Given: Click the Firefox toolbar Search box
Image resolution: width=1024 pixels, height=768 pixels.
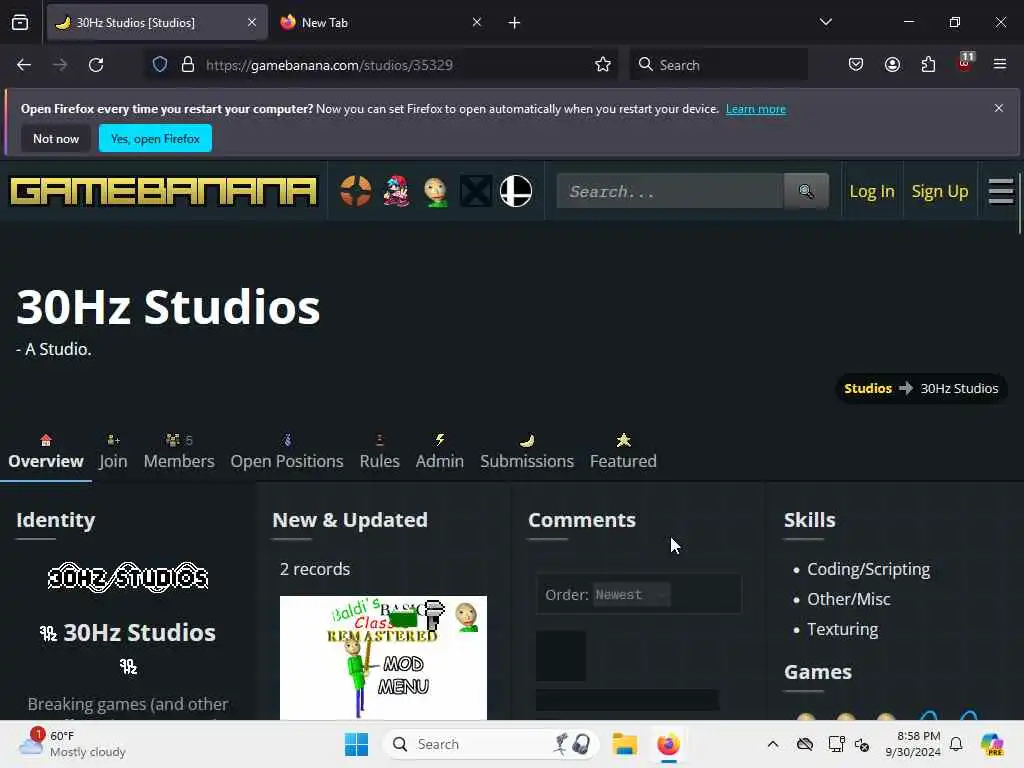Looking at the screenshot, I should [x=718, y=65].
